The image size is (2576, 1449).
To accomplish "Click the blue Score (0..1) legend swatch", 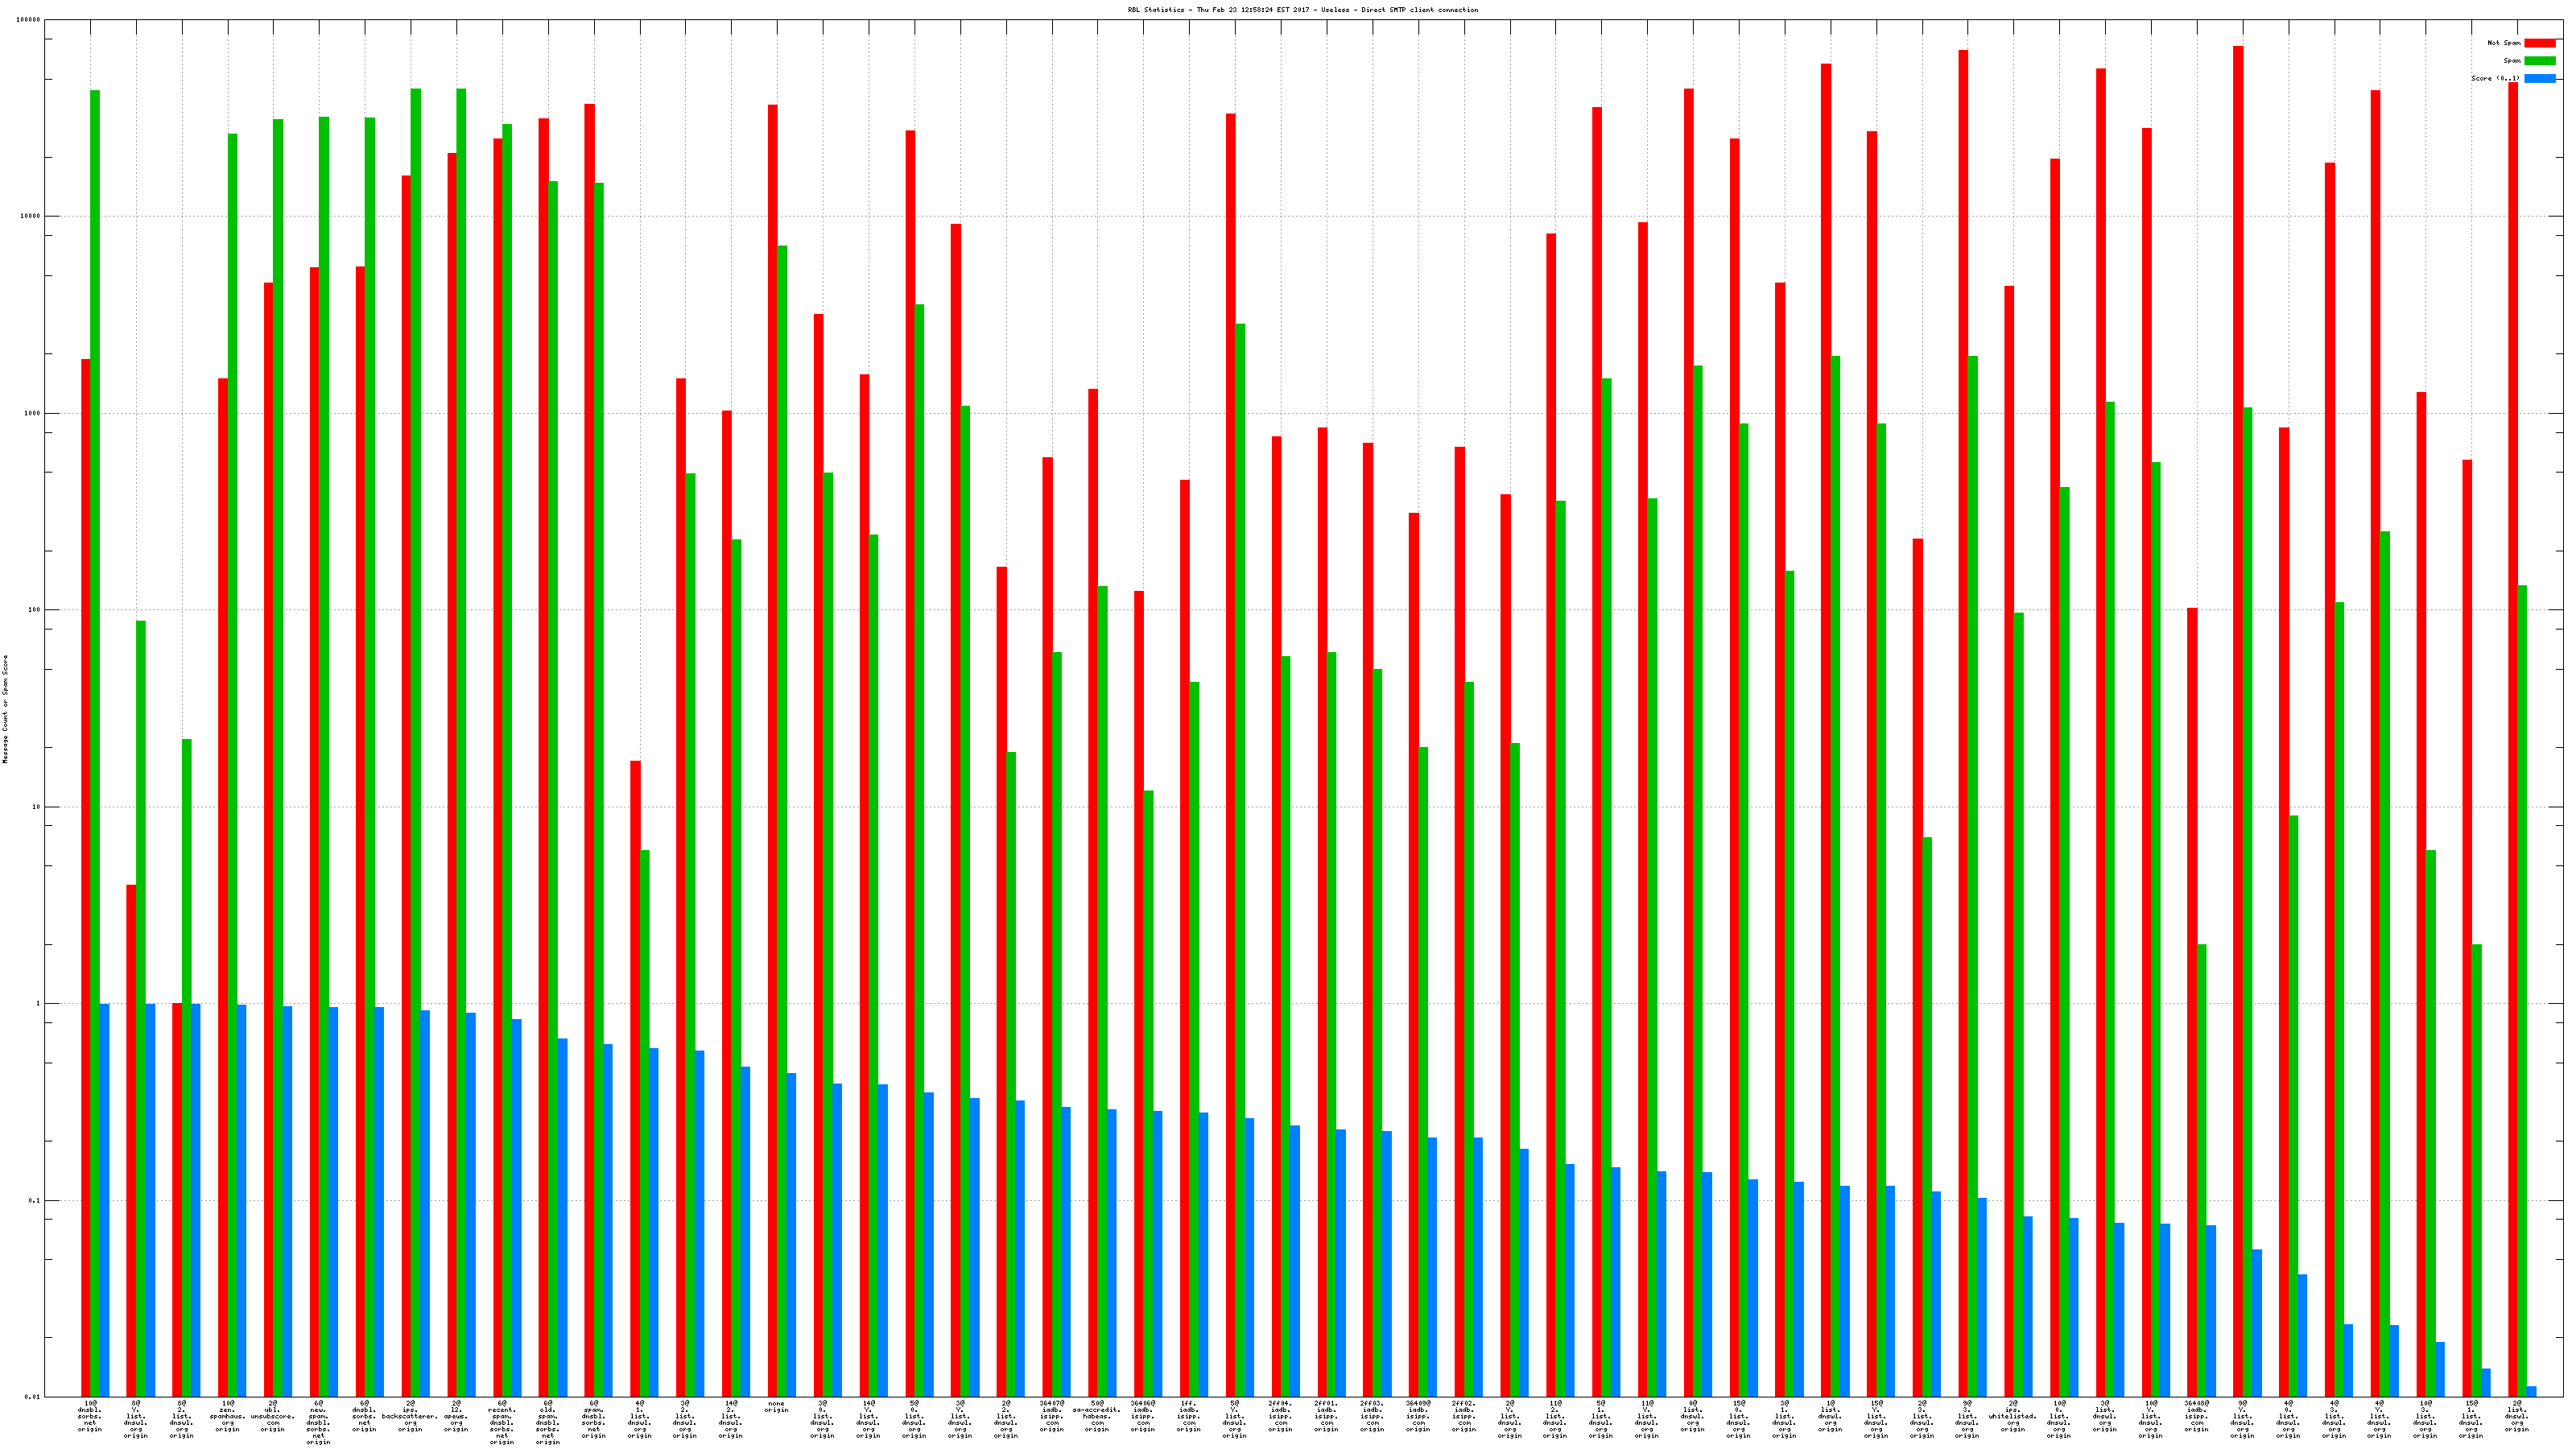I will coord(2540,78).
